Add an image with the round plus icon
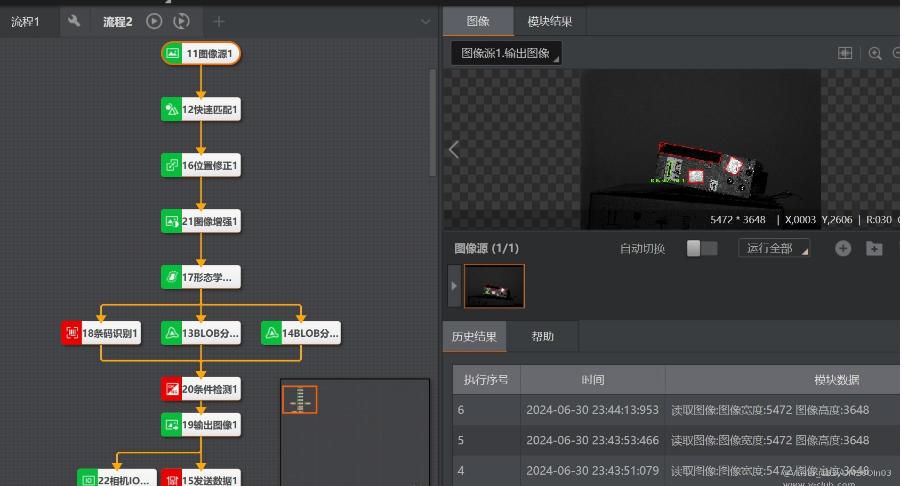902x486 pixels. point(843,248)
